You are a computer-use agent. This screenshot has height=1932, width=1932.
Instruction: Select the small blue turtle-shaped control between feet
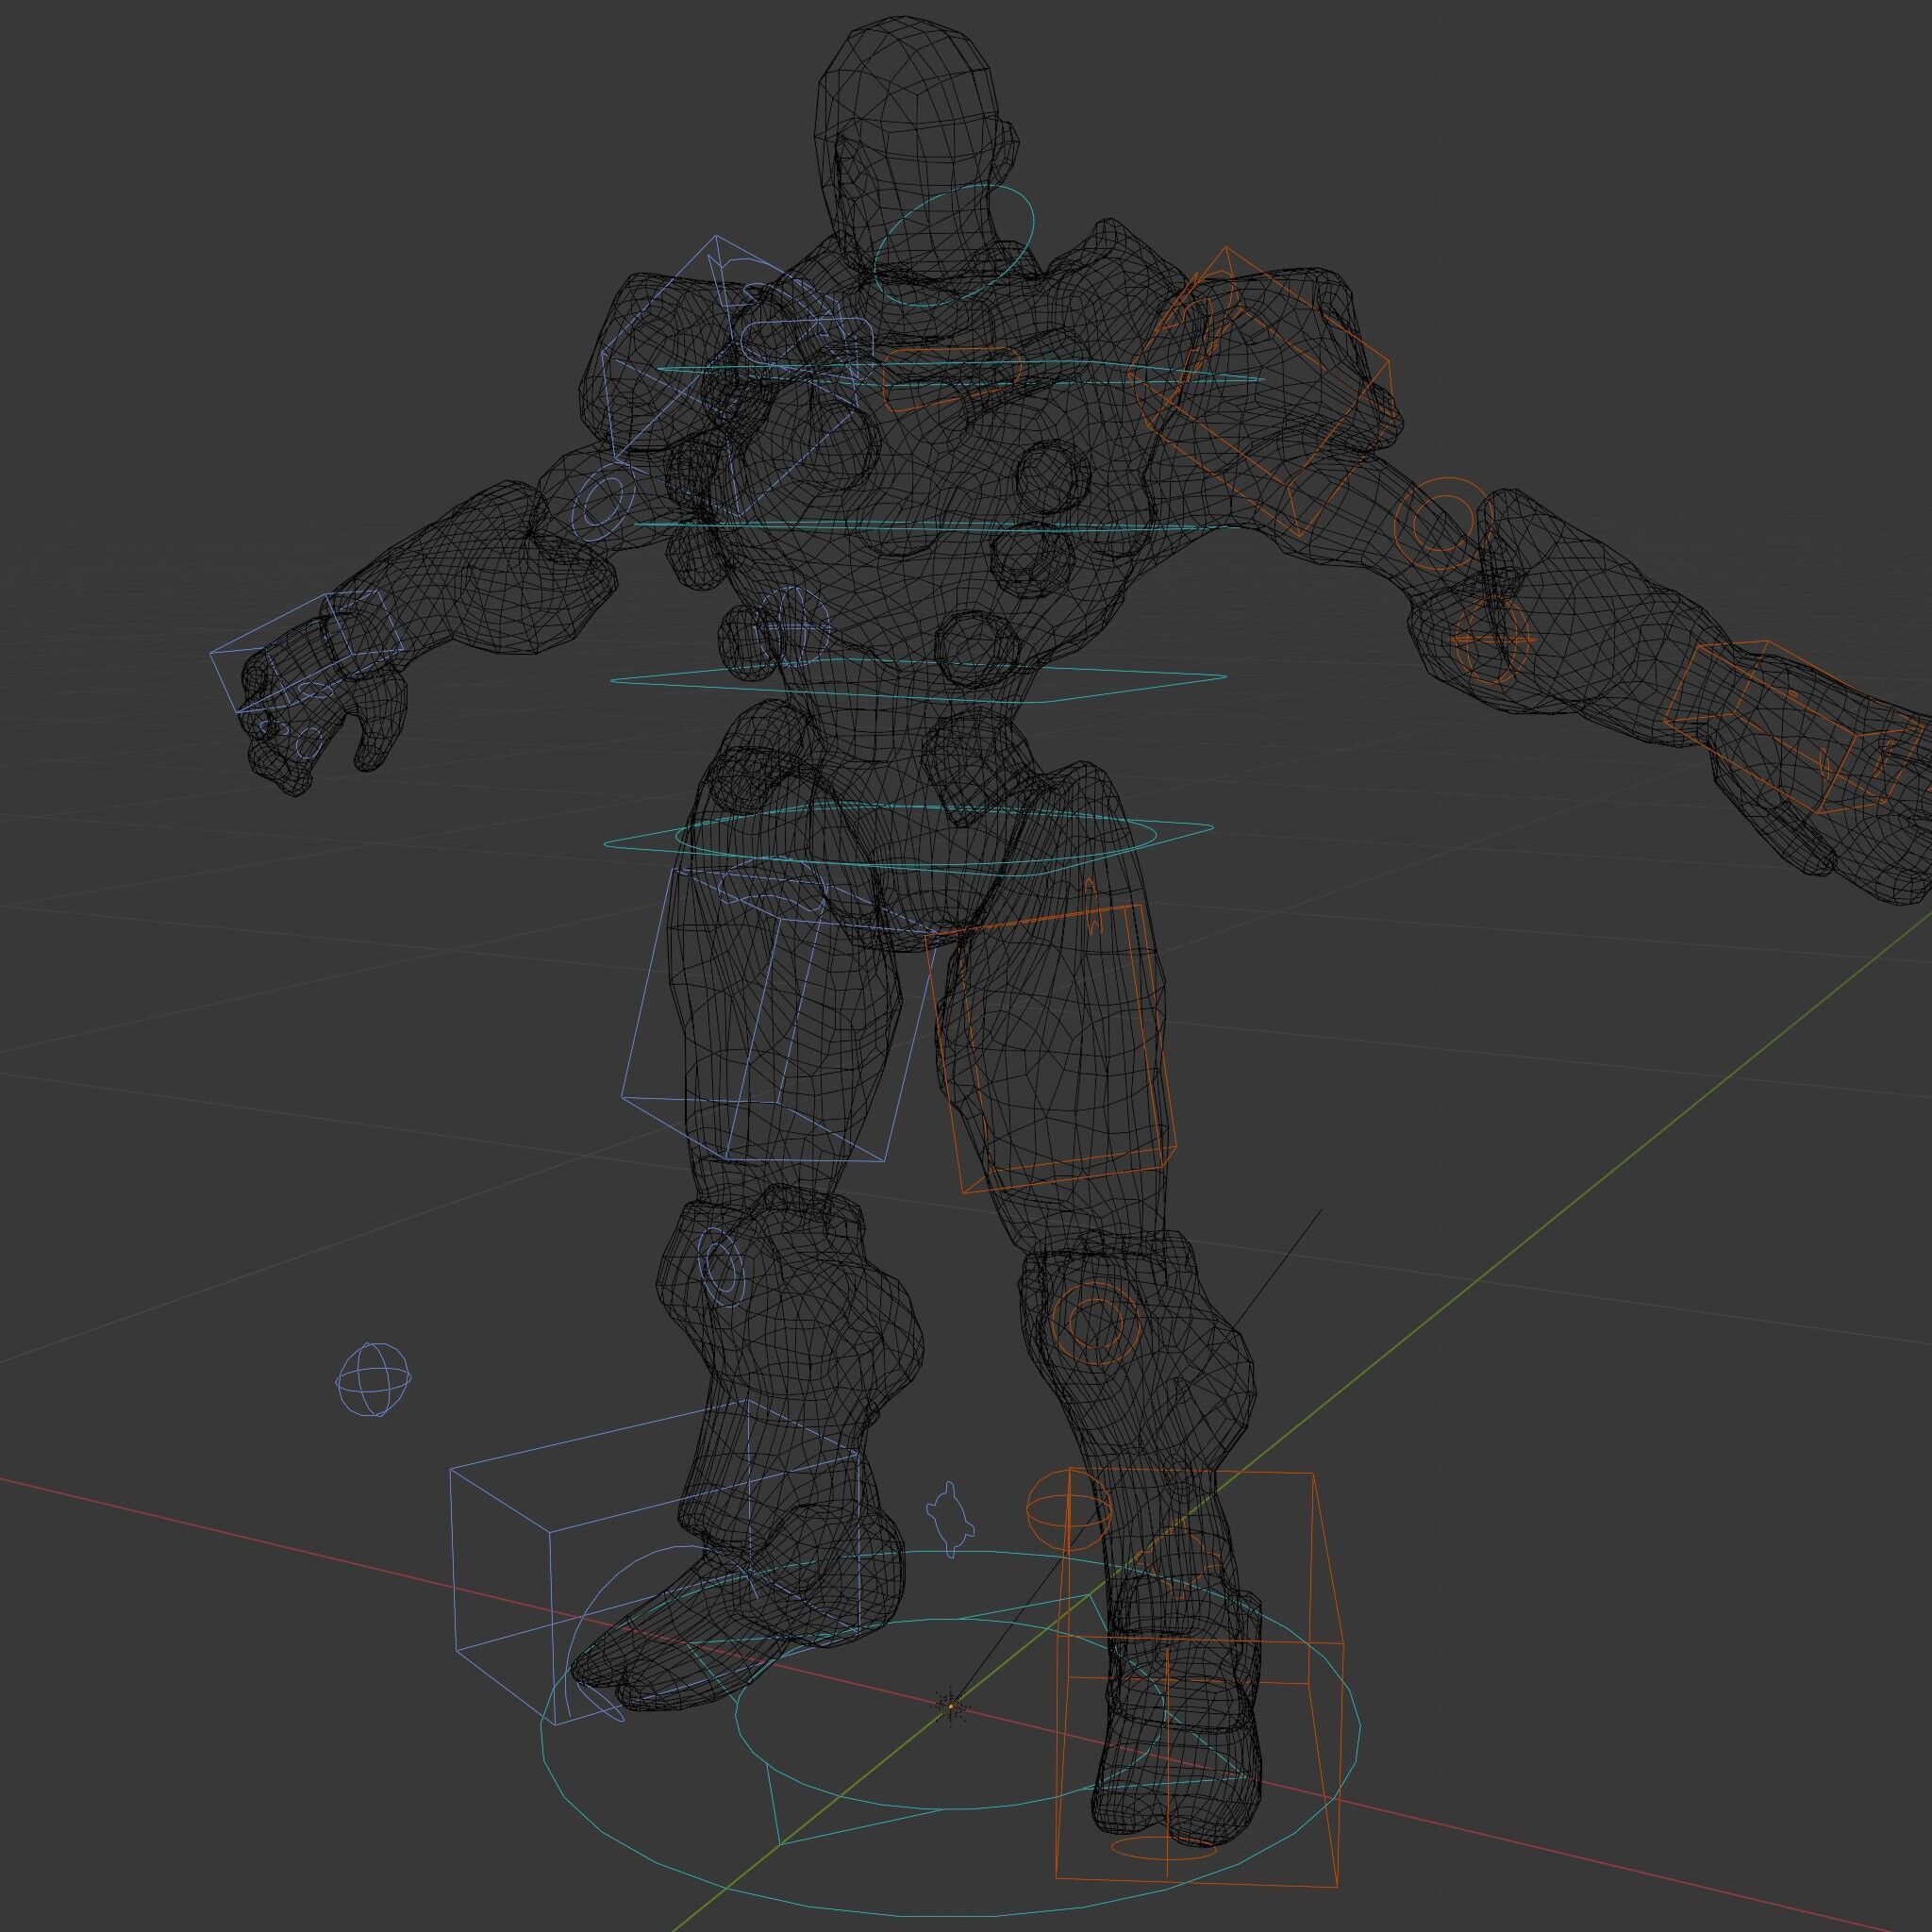[x=948, y=1520]
